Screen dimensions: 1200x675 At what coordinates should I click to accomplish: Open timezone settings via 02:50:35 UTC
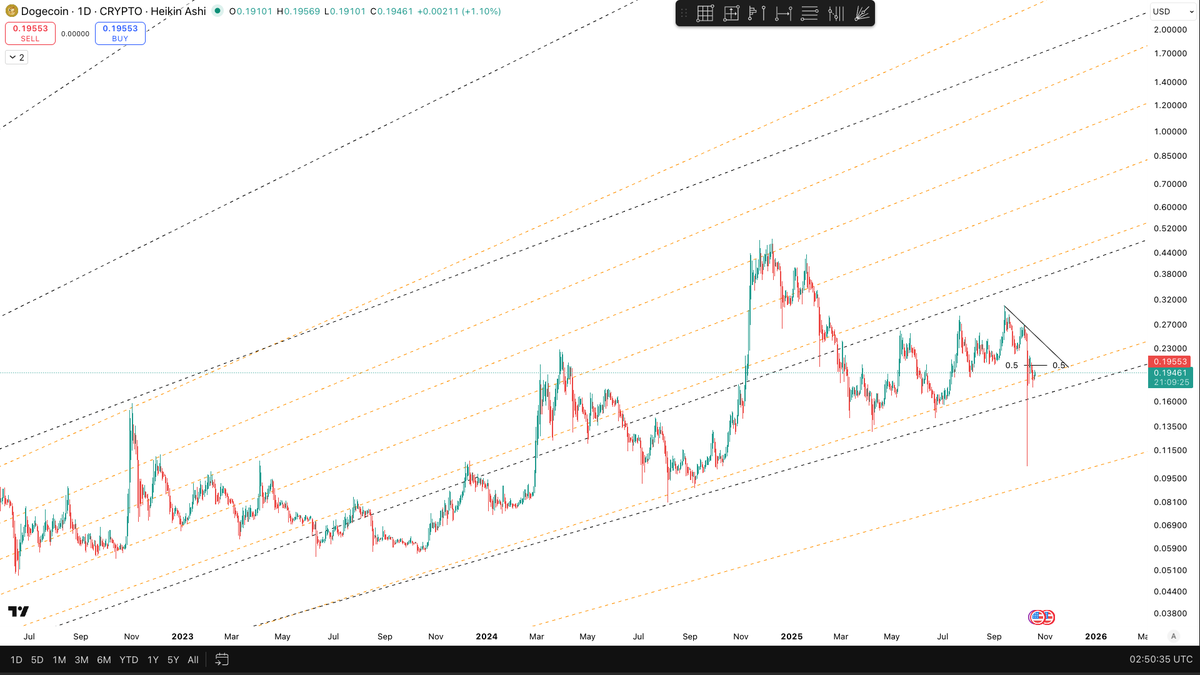click(1160, 660)
